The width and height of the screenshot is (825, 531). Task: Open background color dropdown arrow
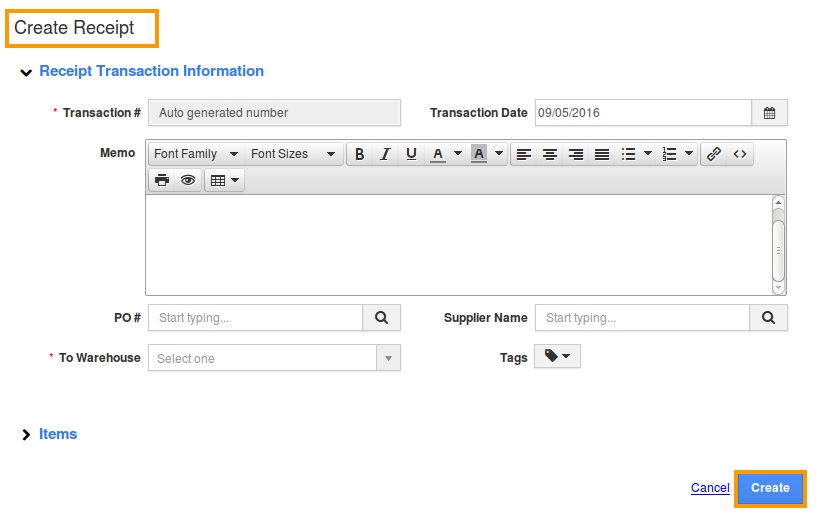tap(499, 154)
